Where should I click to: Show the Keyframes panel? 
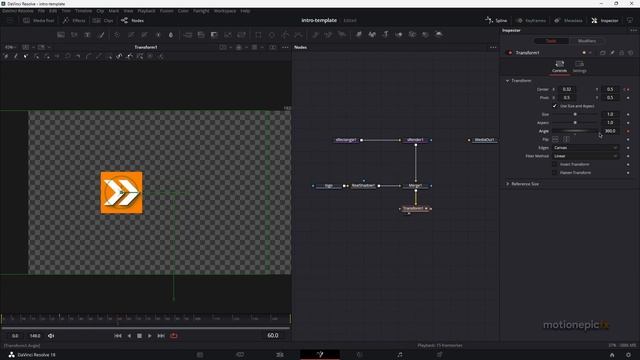(531, 20)
